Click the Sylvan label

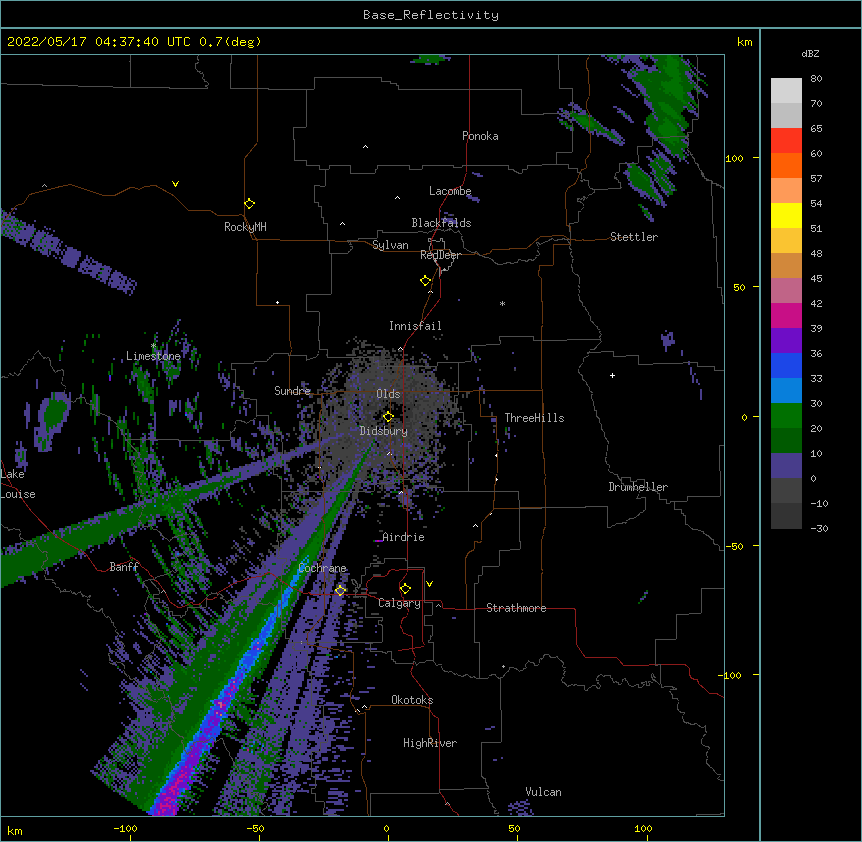(390, 245)
